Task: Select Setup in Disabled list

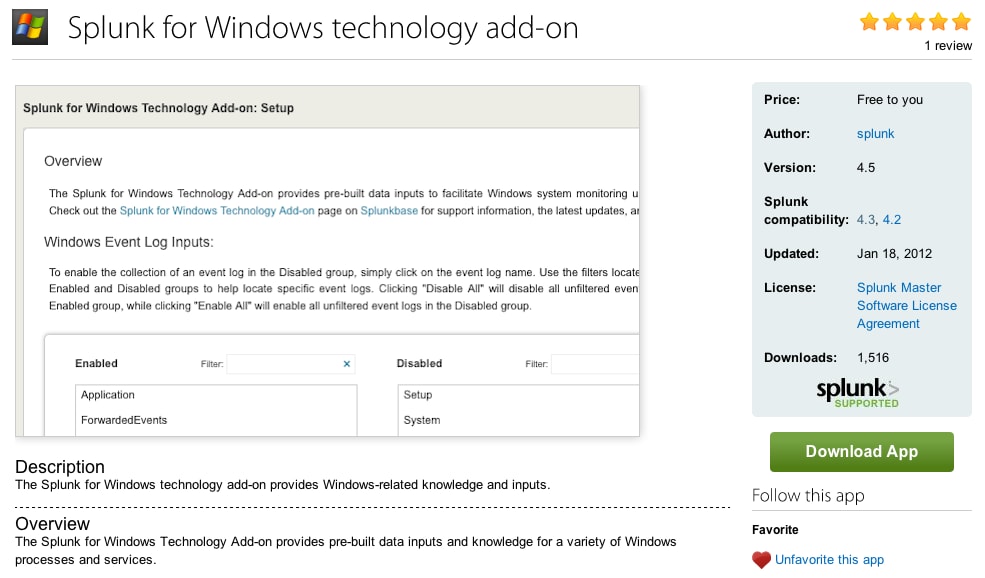Action: 418,395
